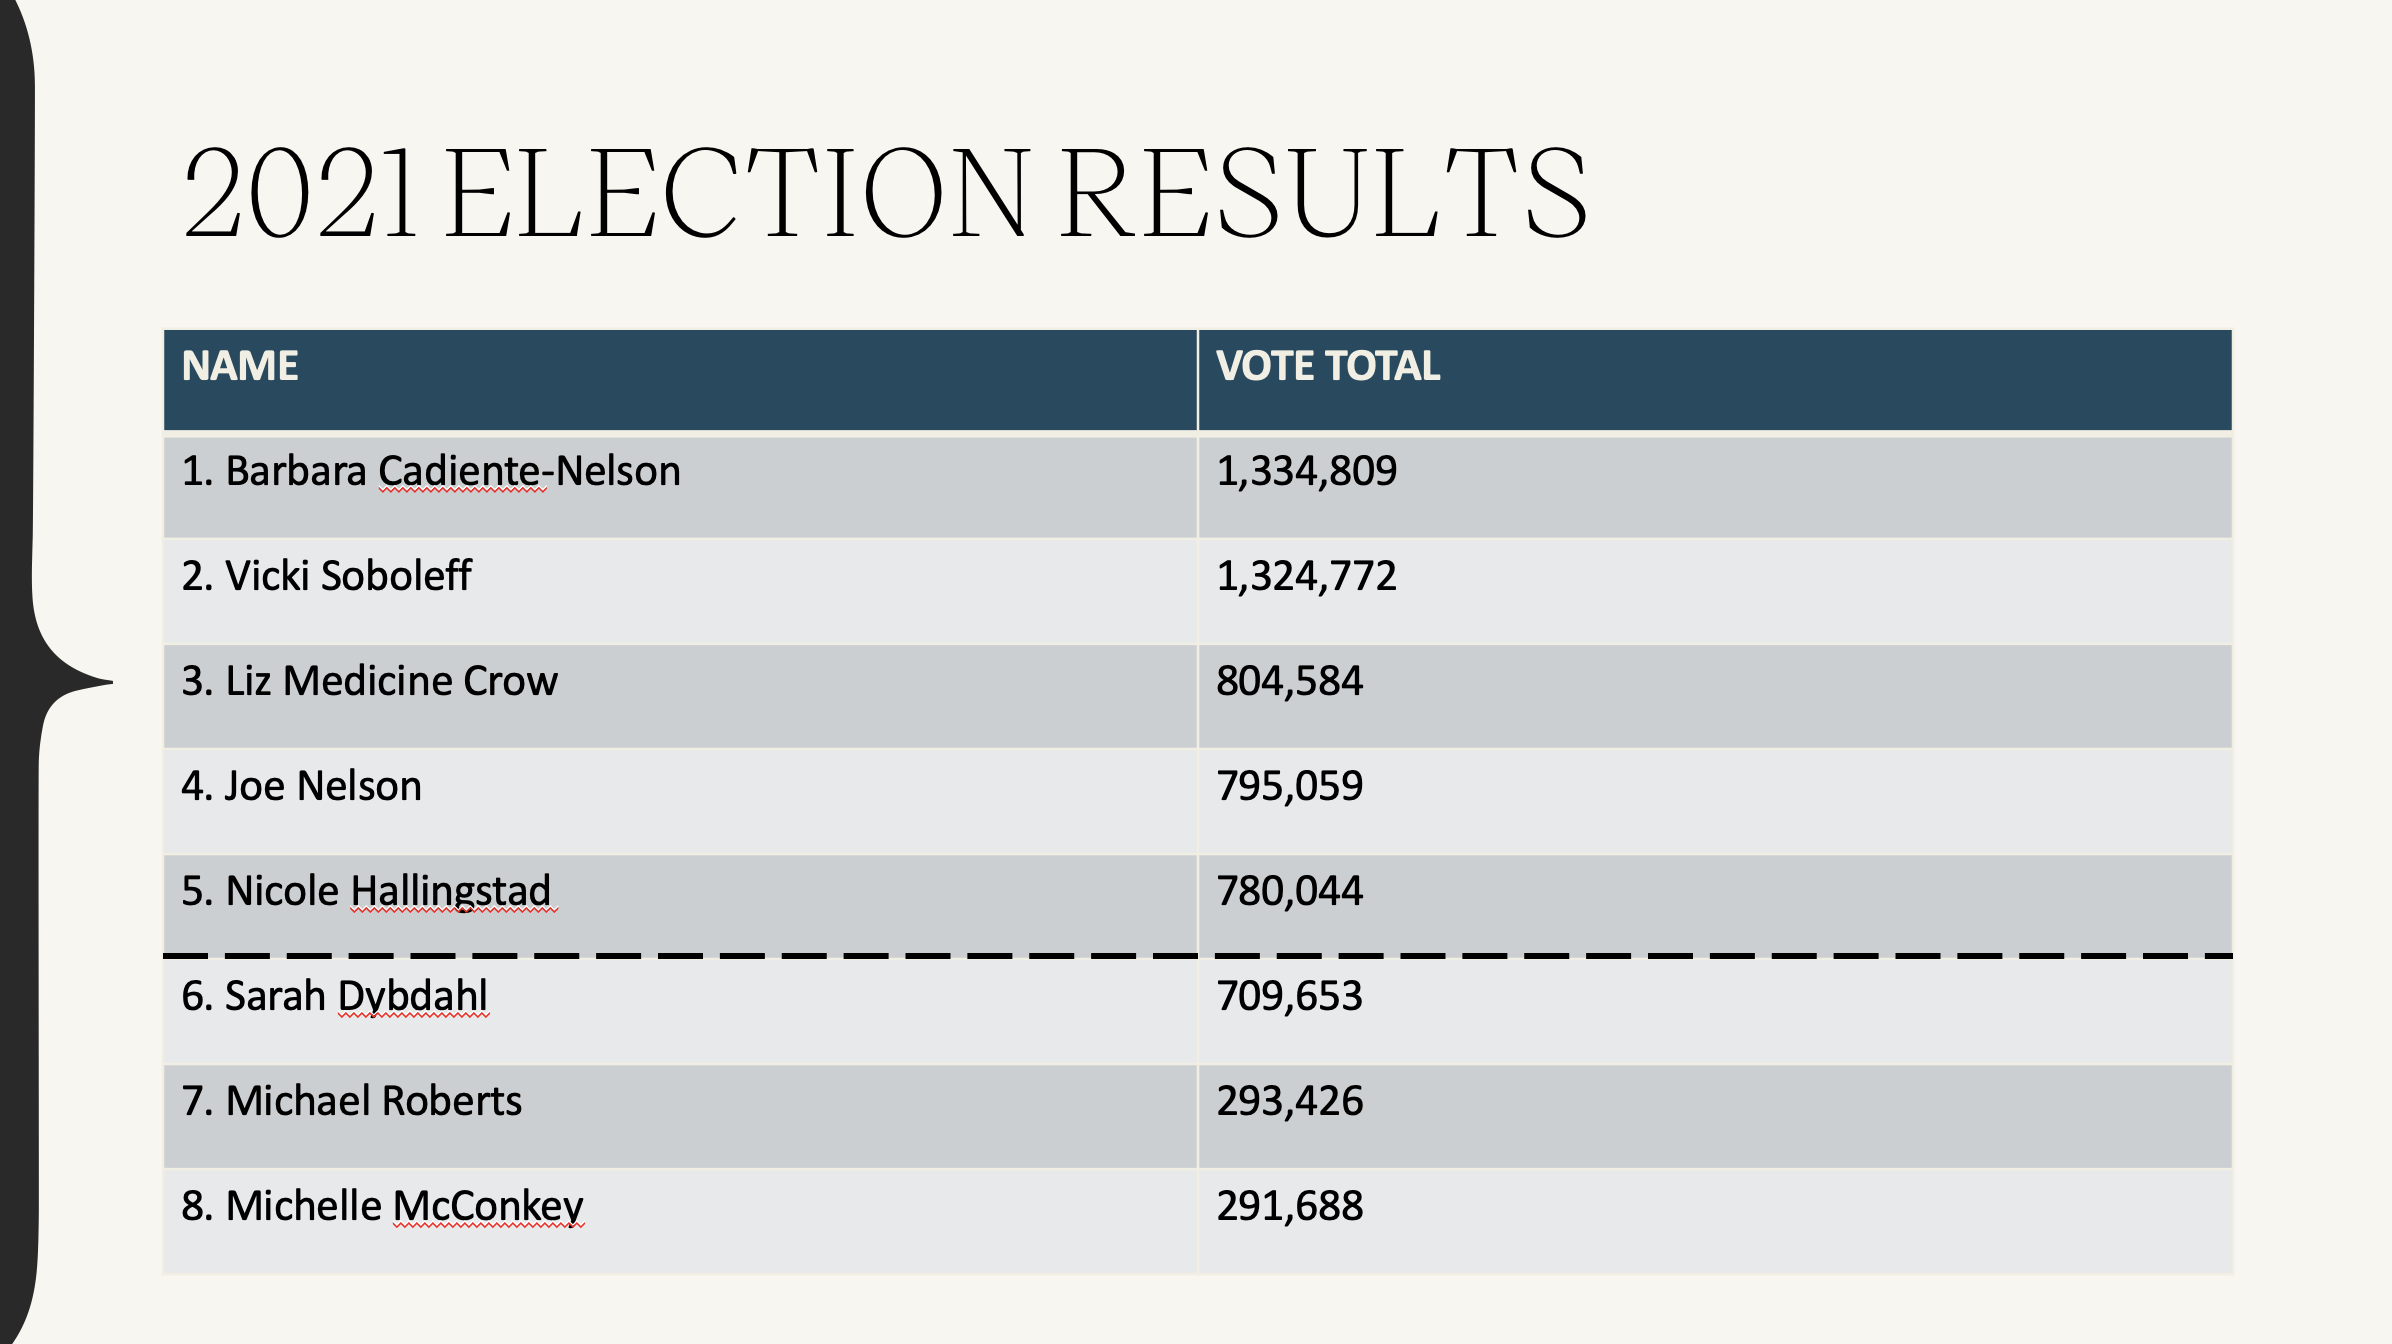Click the Barbara Cadiente-Nelson name cell

click(x=431, y=471)
